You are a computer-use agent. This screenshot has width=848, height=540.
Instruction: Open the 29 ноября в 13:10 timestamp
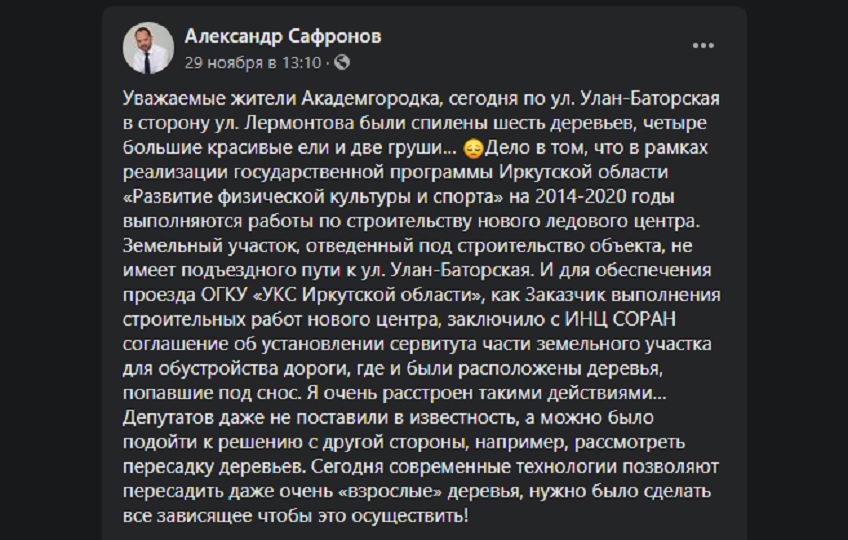pos(253,63)
